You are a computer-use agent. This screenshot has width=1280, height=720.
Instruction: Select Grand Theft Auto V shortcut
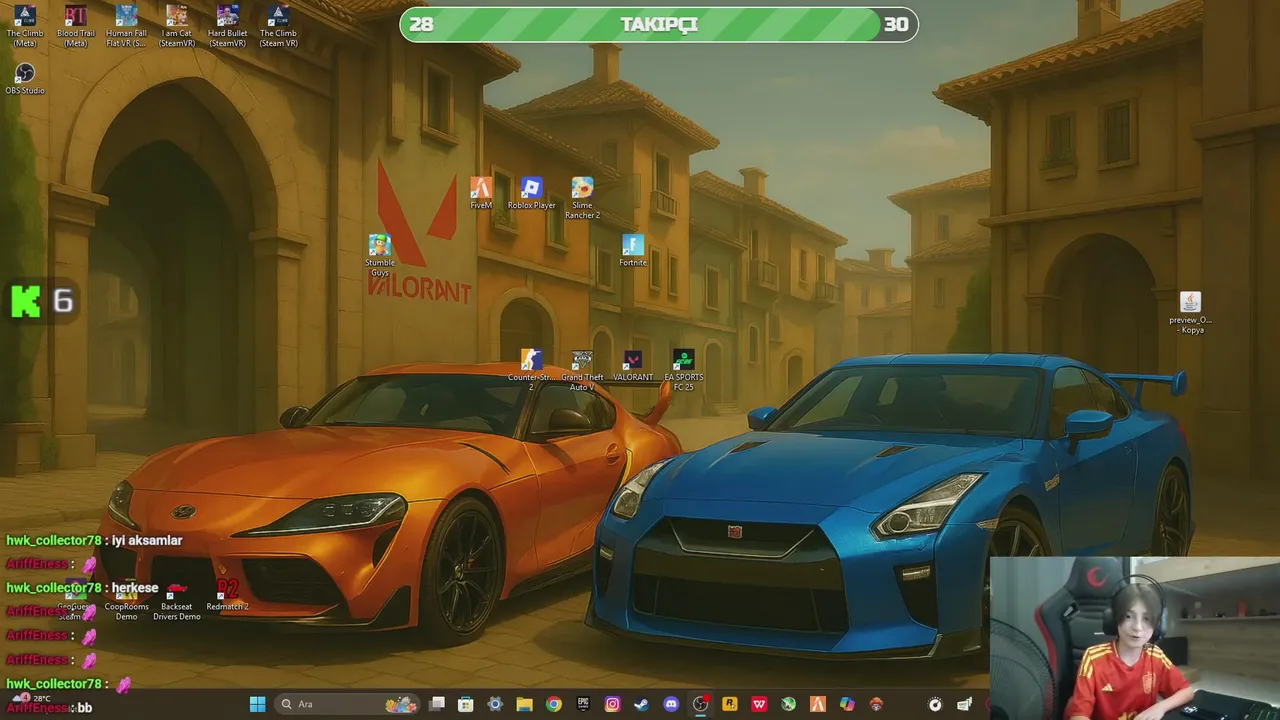[x=582, y=370]
